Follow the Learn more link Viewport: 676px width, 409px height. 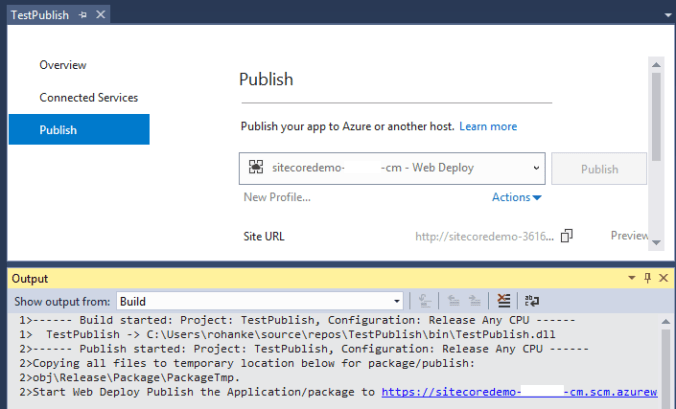tap(488, 126)
